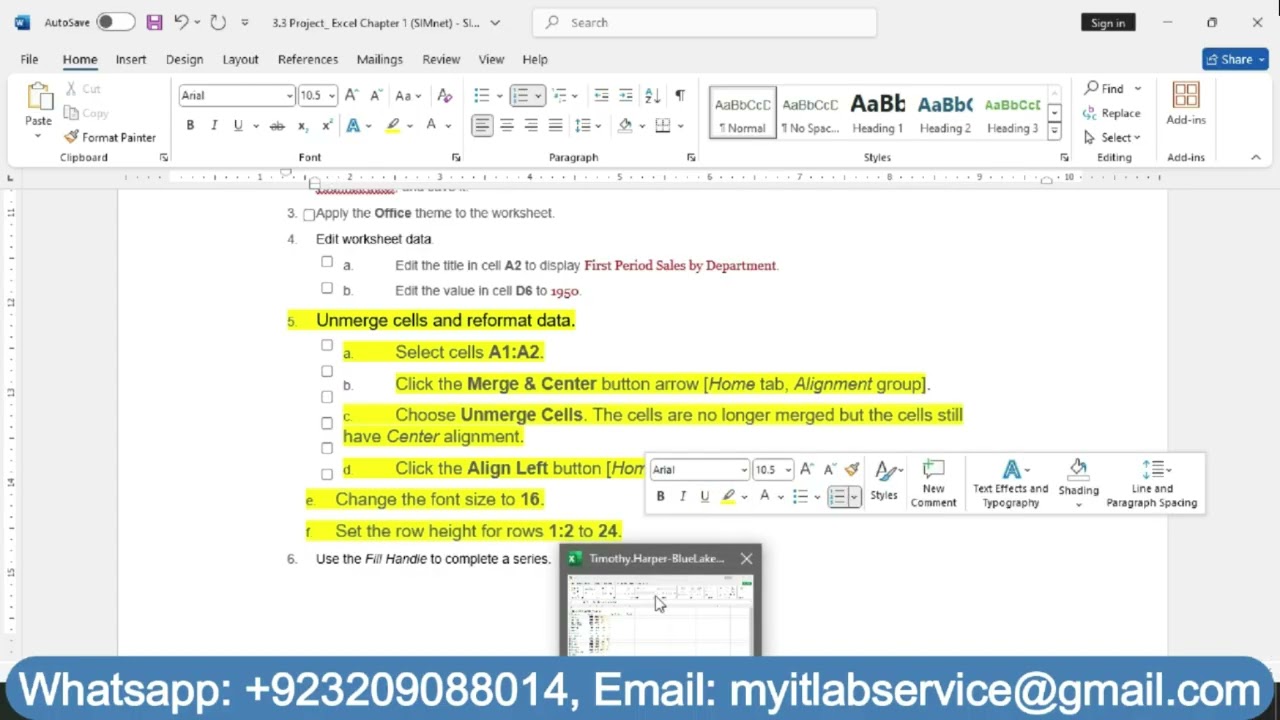Screen dimensions: 1280x720
Task: Align text left using ribbon icon
Action: click(x=483, y=125)
